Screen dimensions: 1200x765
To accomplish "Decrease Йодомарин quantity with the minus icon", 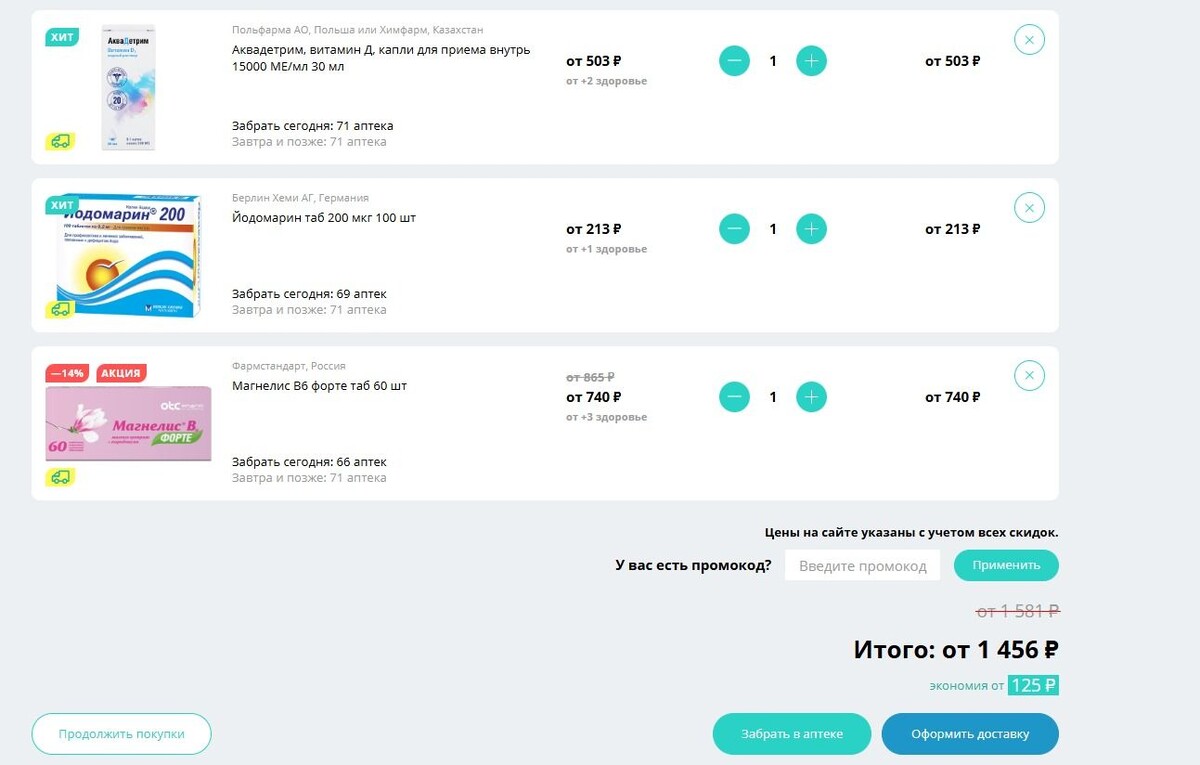I will (734, 228).
